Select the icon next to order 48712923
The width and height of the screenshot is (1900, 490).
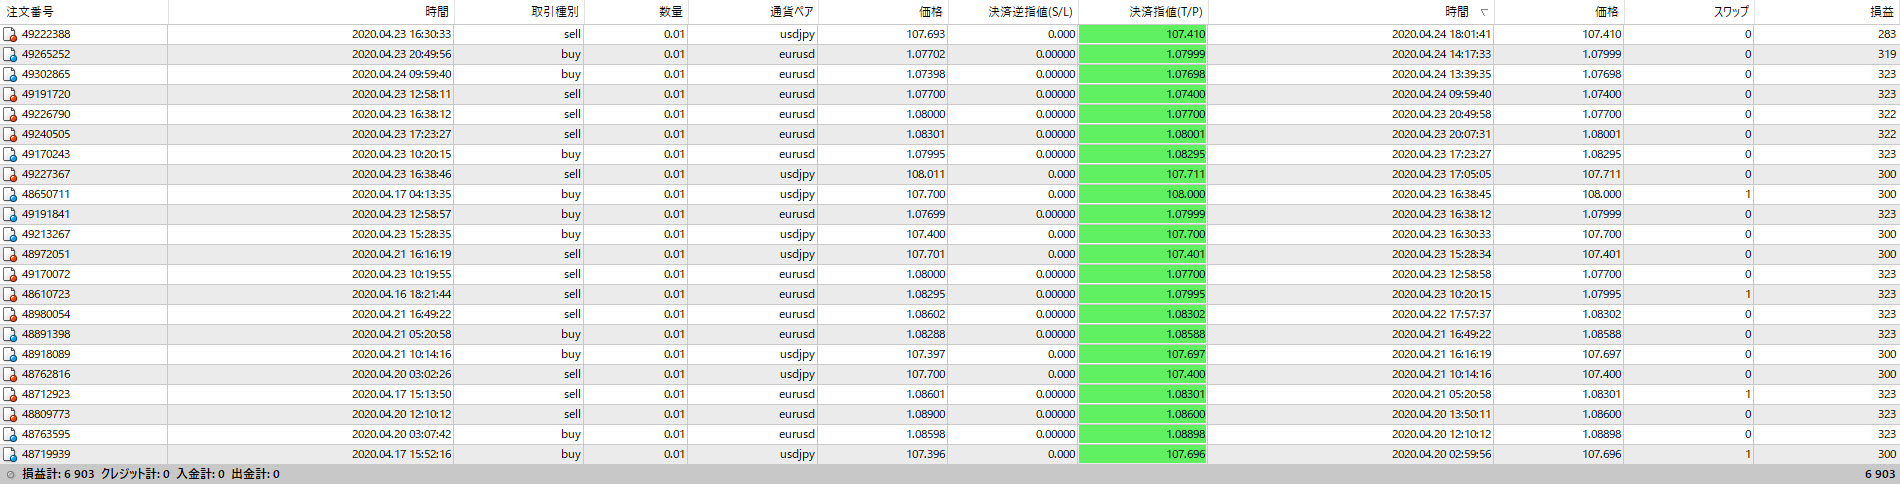point(10,394)
